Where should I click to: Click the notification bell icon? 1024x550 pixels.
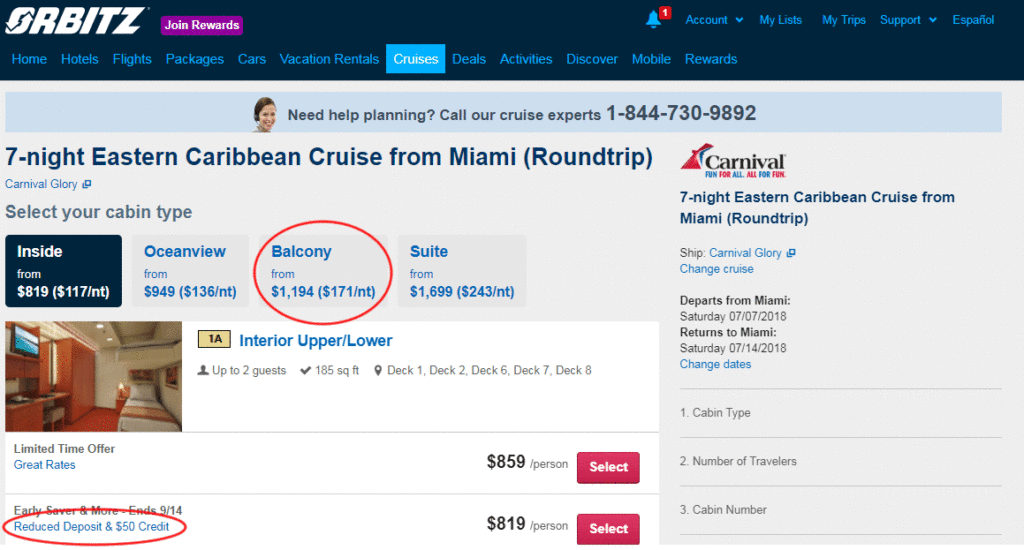point(654,20)
